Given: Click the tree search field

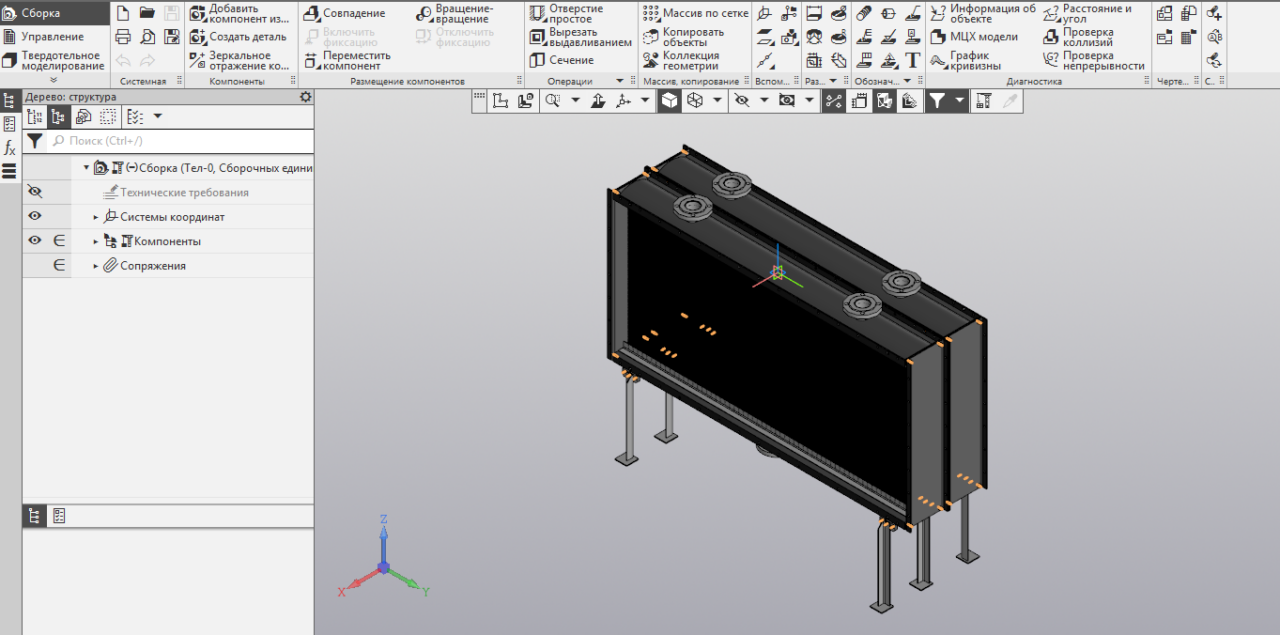Looking at the screenshot, I should pos(180,141).
